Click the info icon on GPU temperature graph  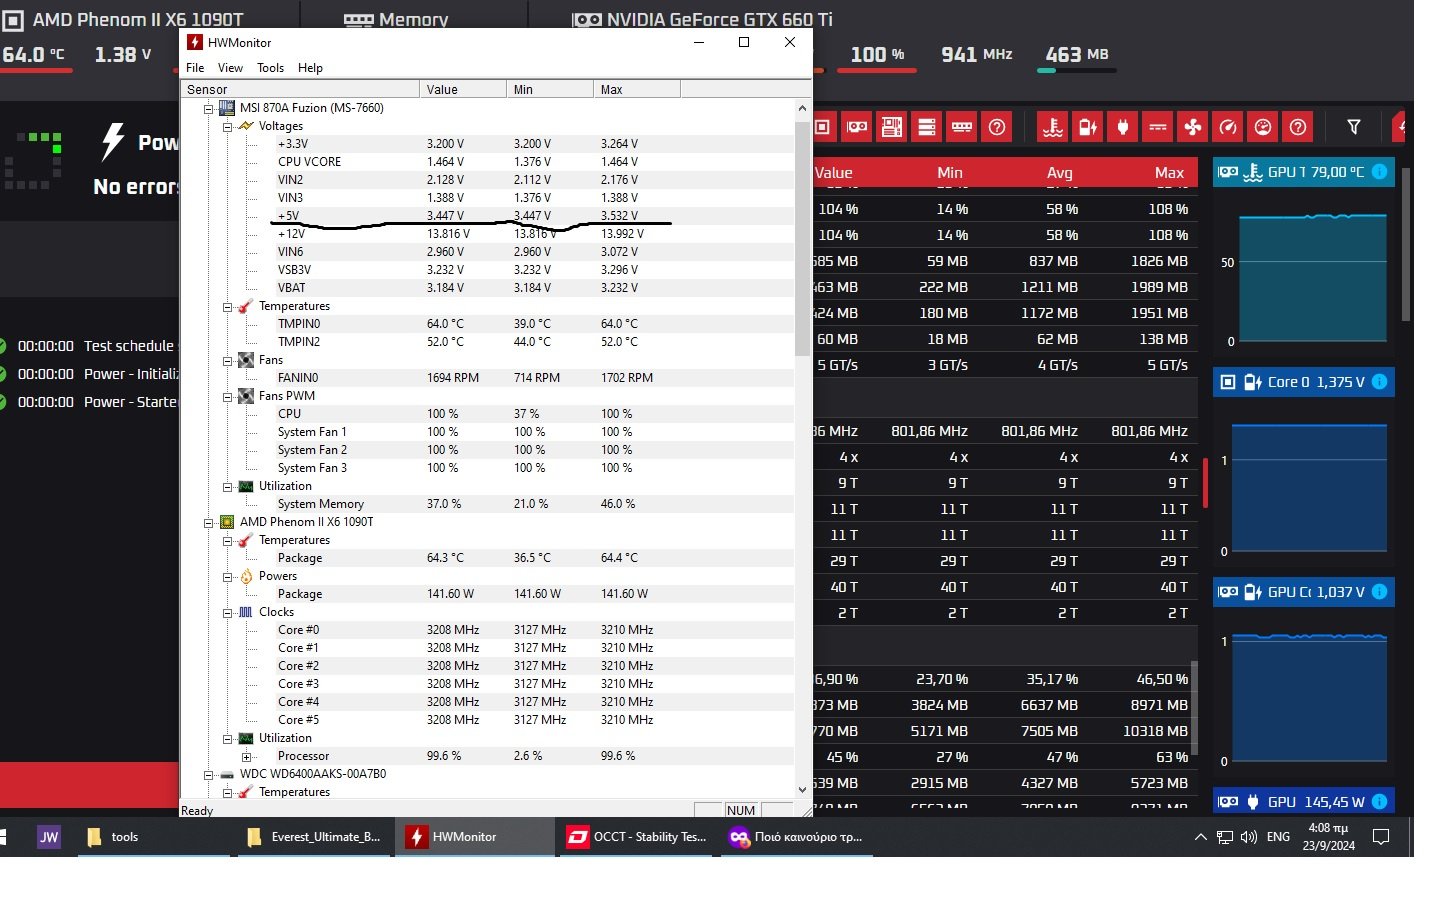pyautogui.click(x=1380, y=172)
